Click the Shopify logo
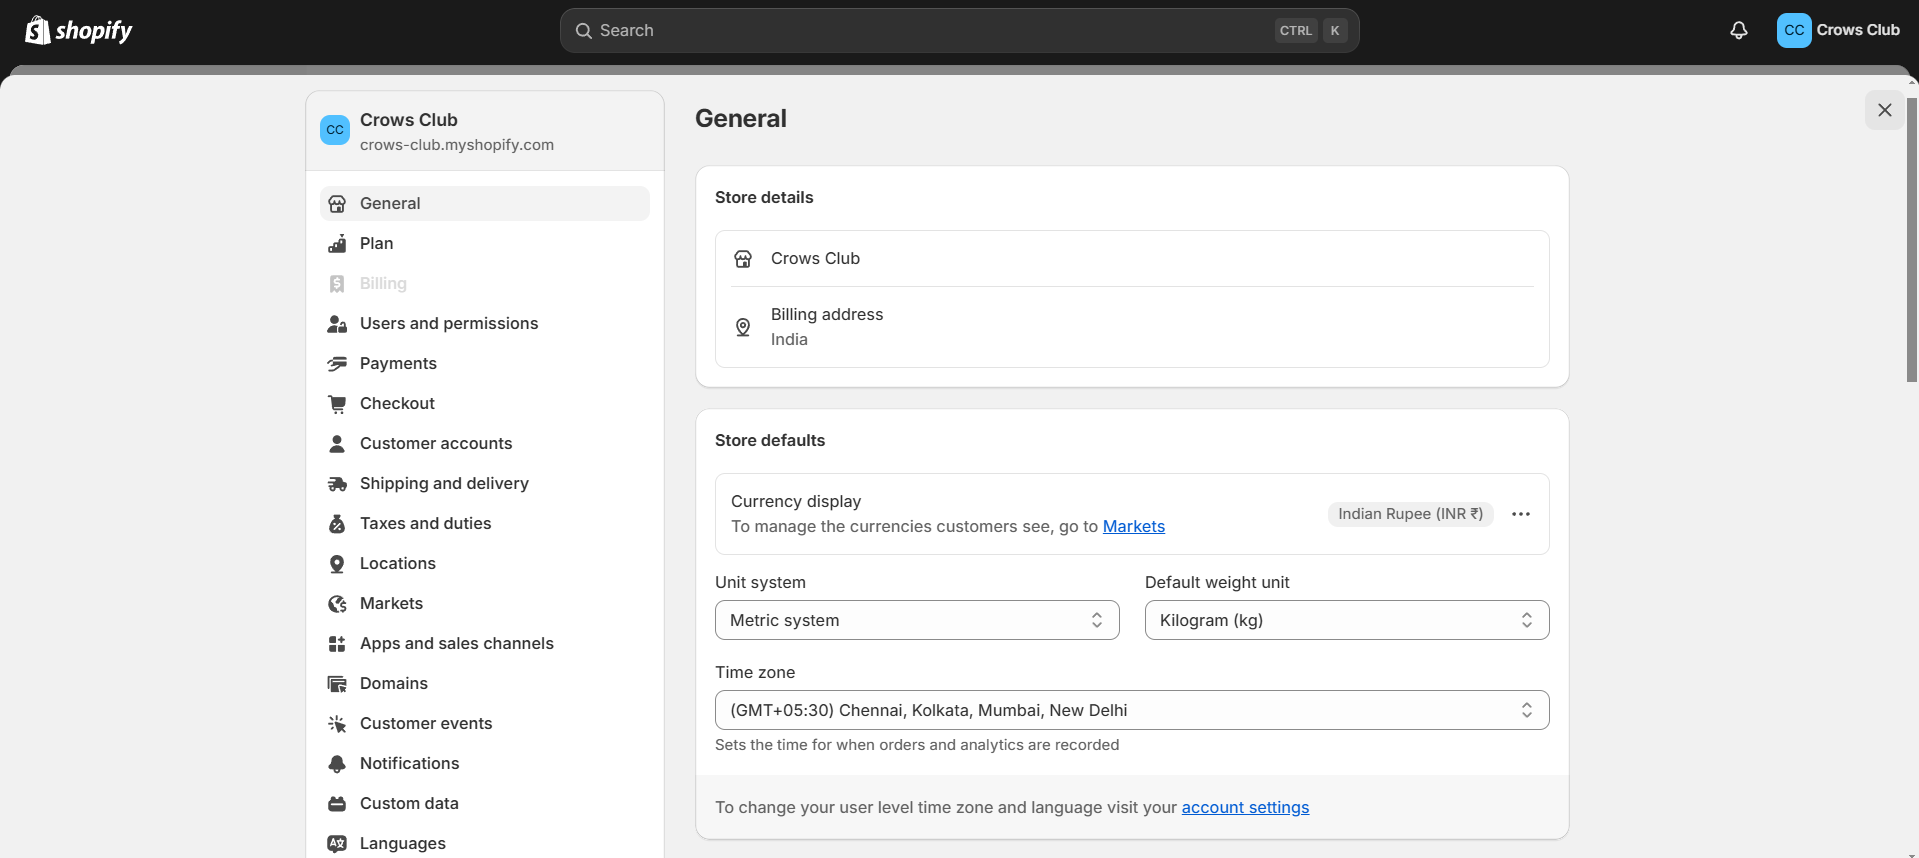 79,30
